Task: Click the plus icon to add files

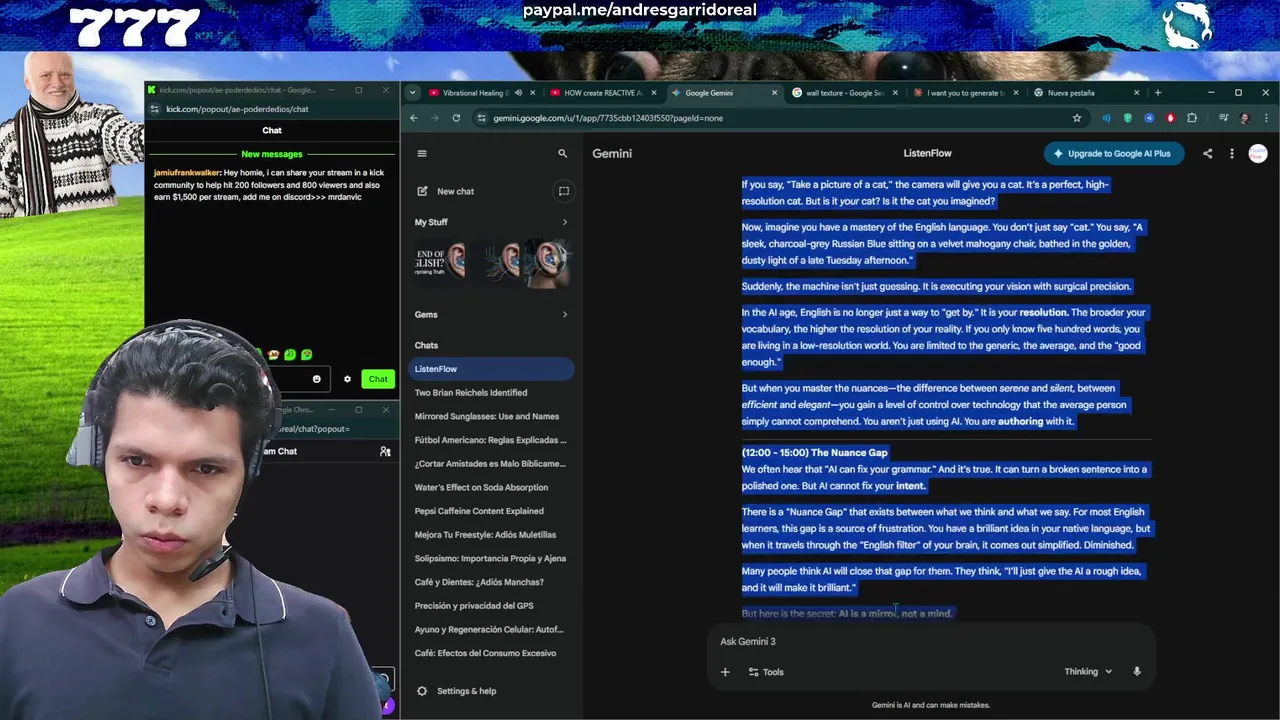Action: tap(725, 672)
